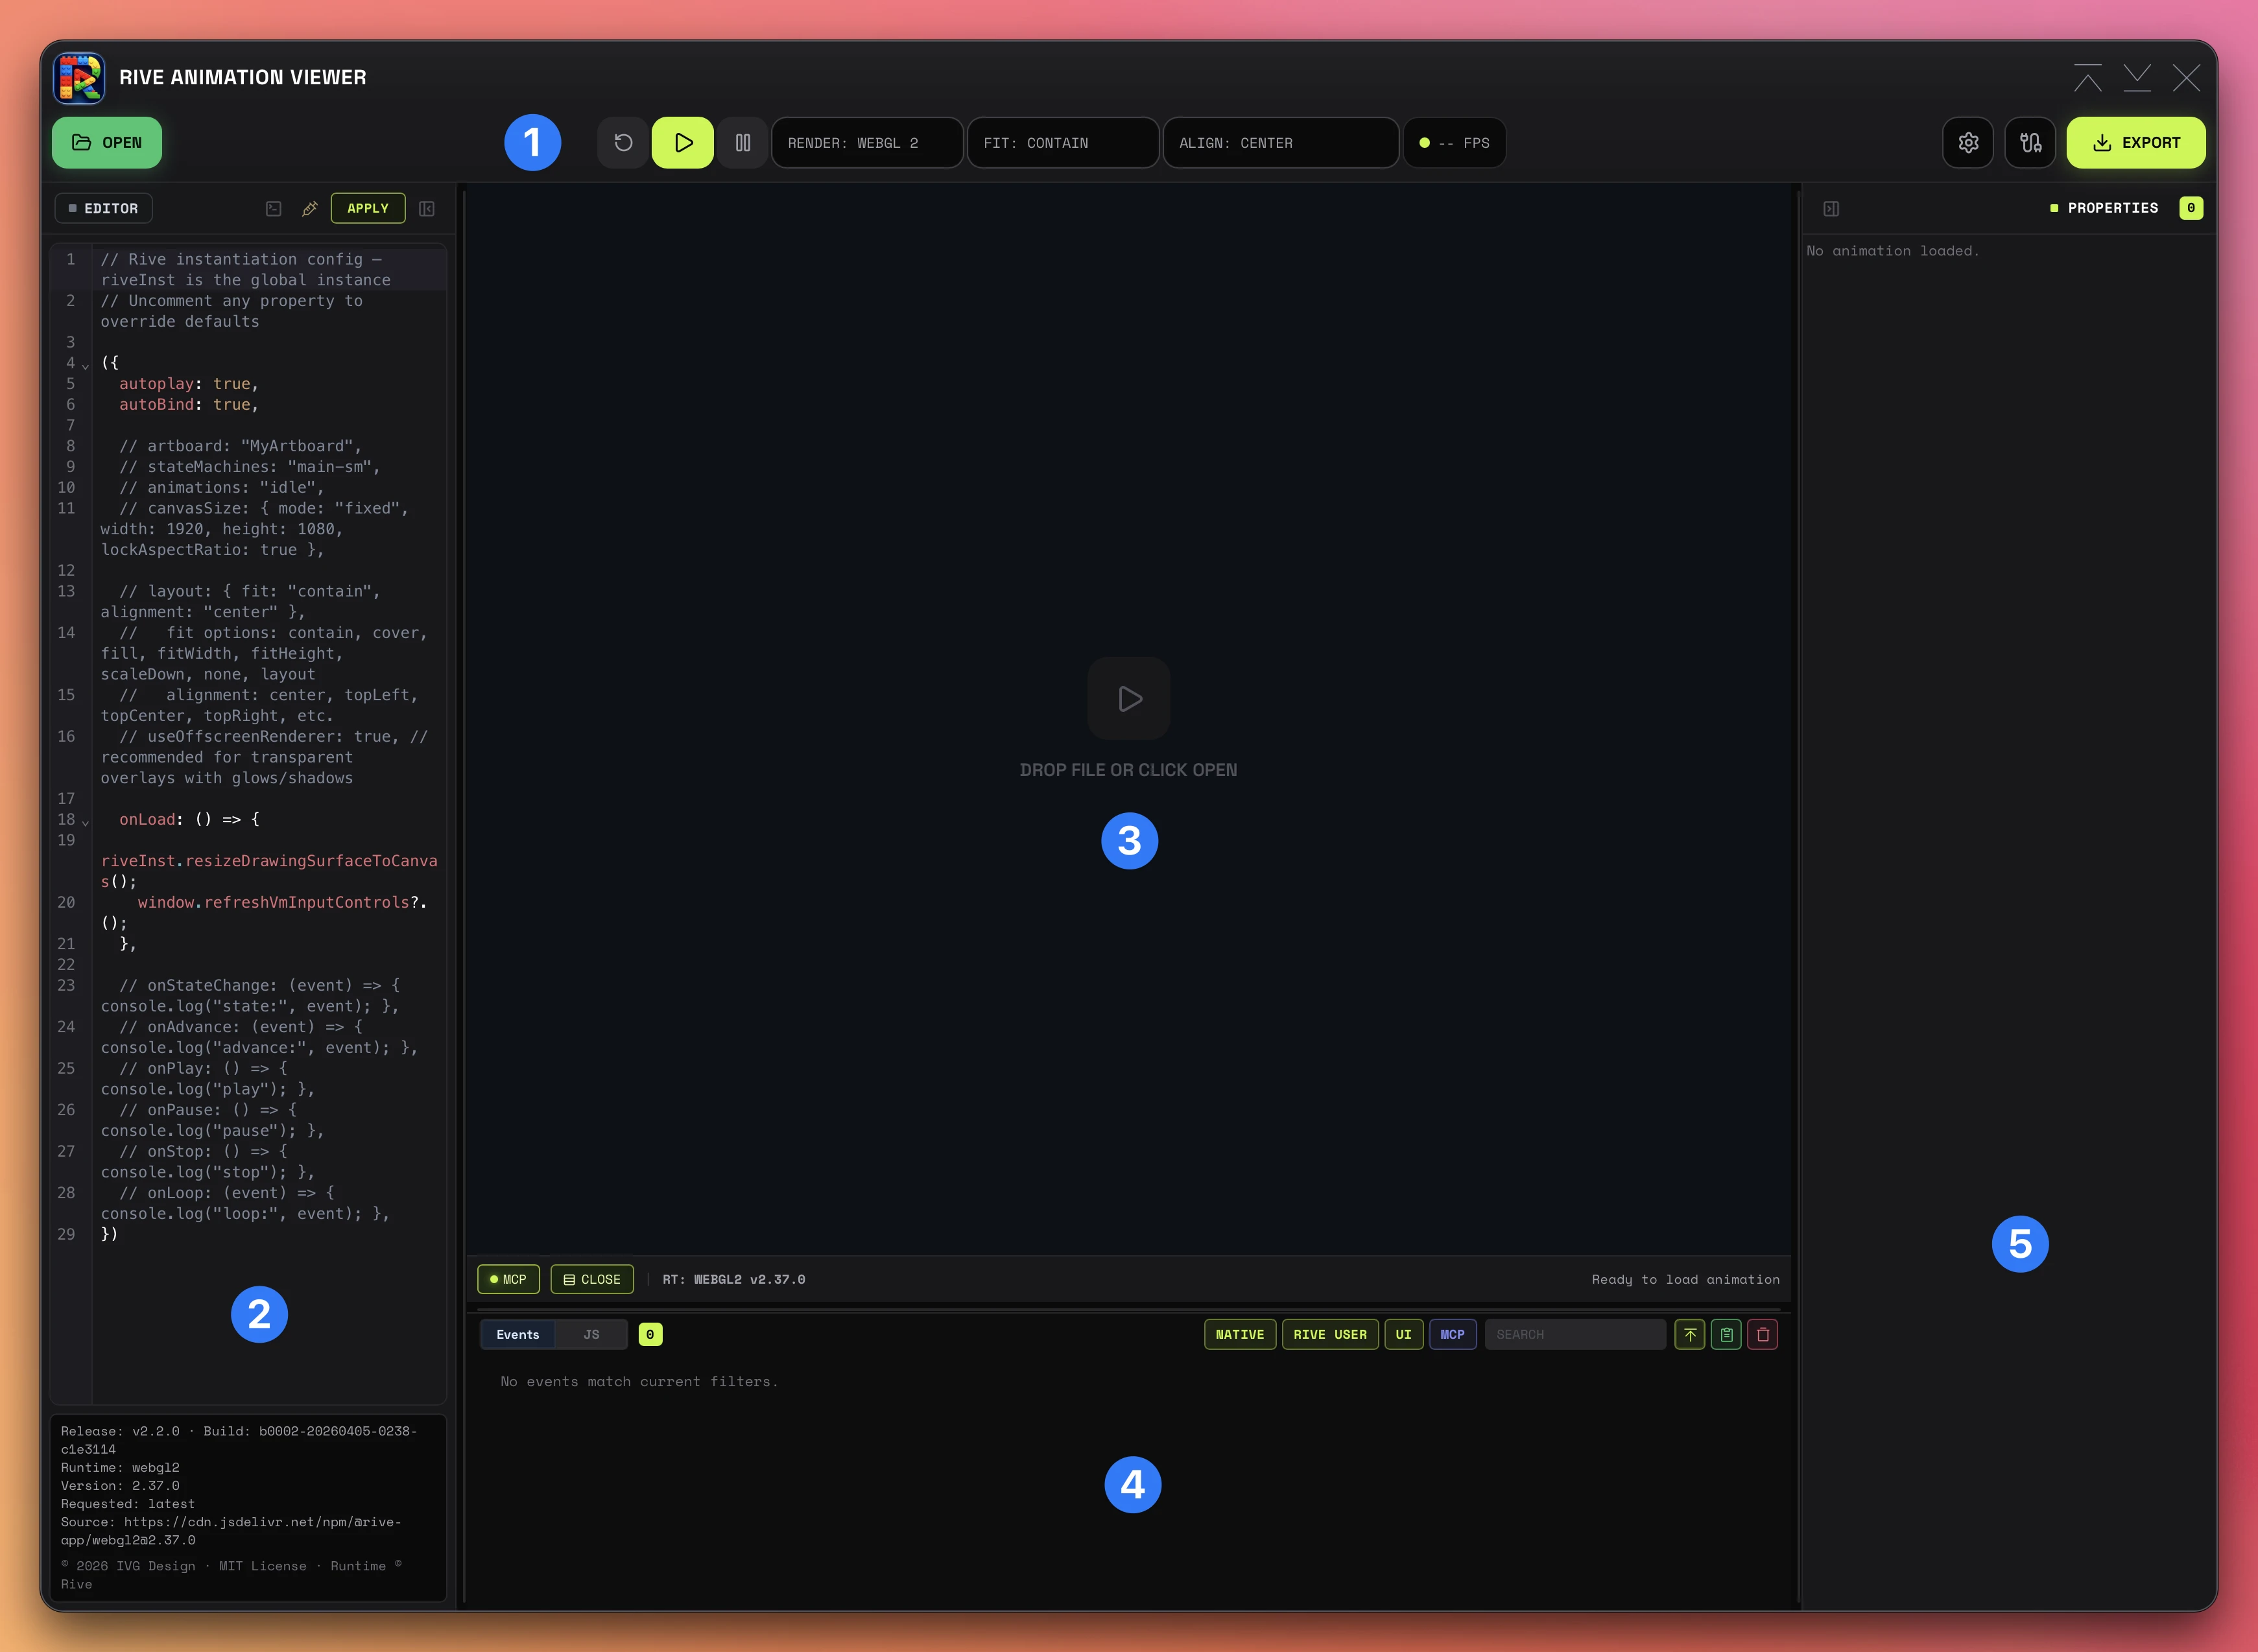This screenshot has height=1652, width=2258.
Task: Click the 'Version: 2.37.0' info line
Action: click(120, 1485)
